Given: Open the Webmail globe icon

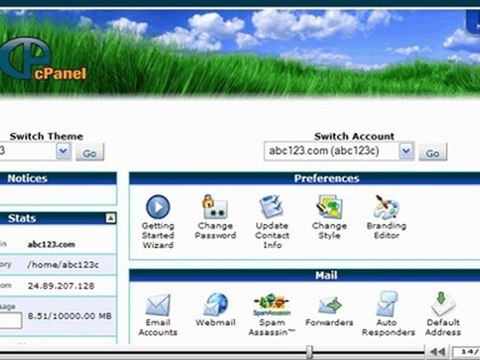Looking at the screenshot, I should click(x=215, y=304).
